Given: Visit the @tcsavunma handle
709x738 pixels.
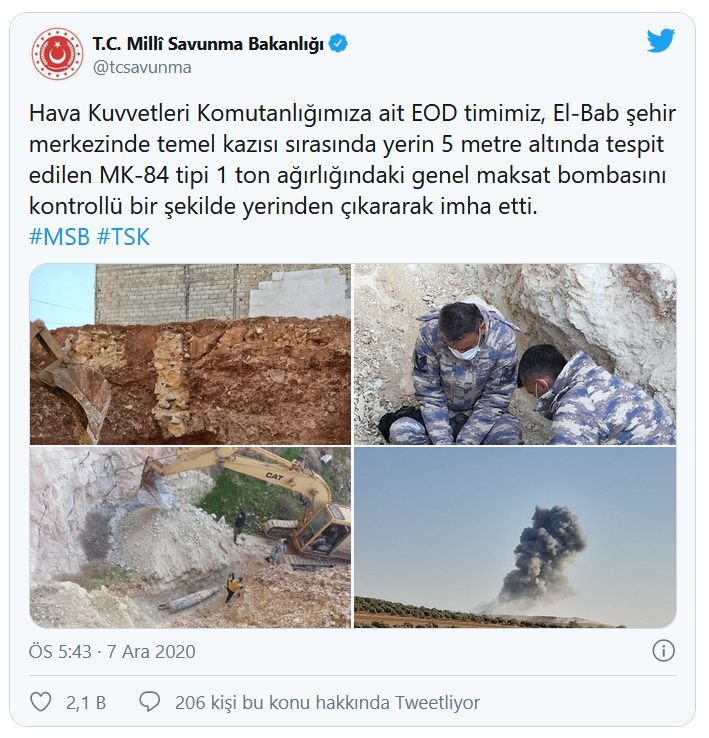Looking at the screenshot, I should [142, 67].
